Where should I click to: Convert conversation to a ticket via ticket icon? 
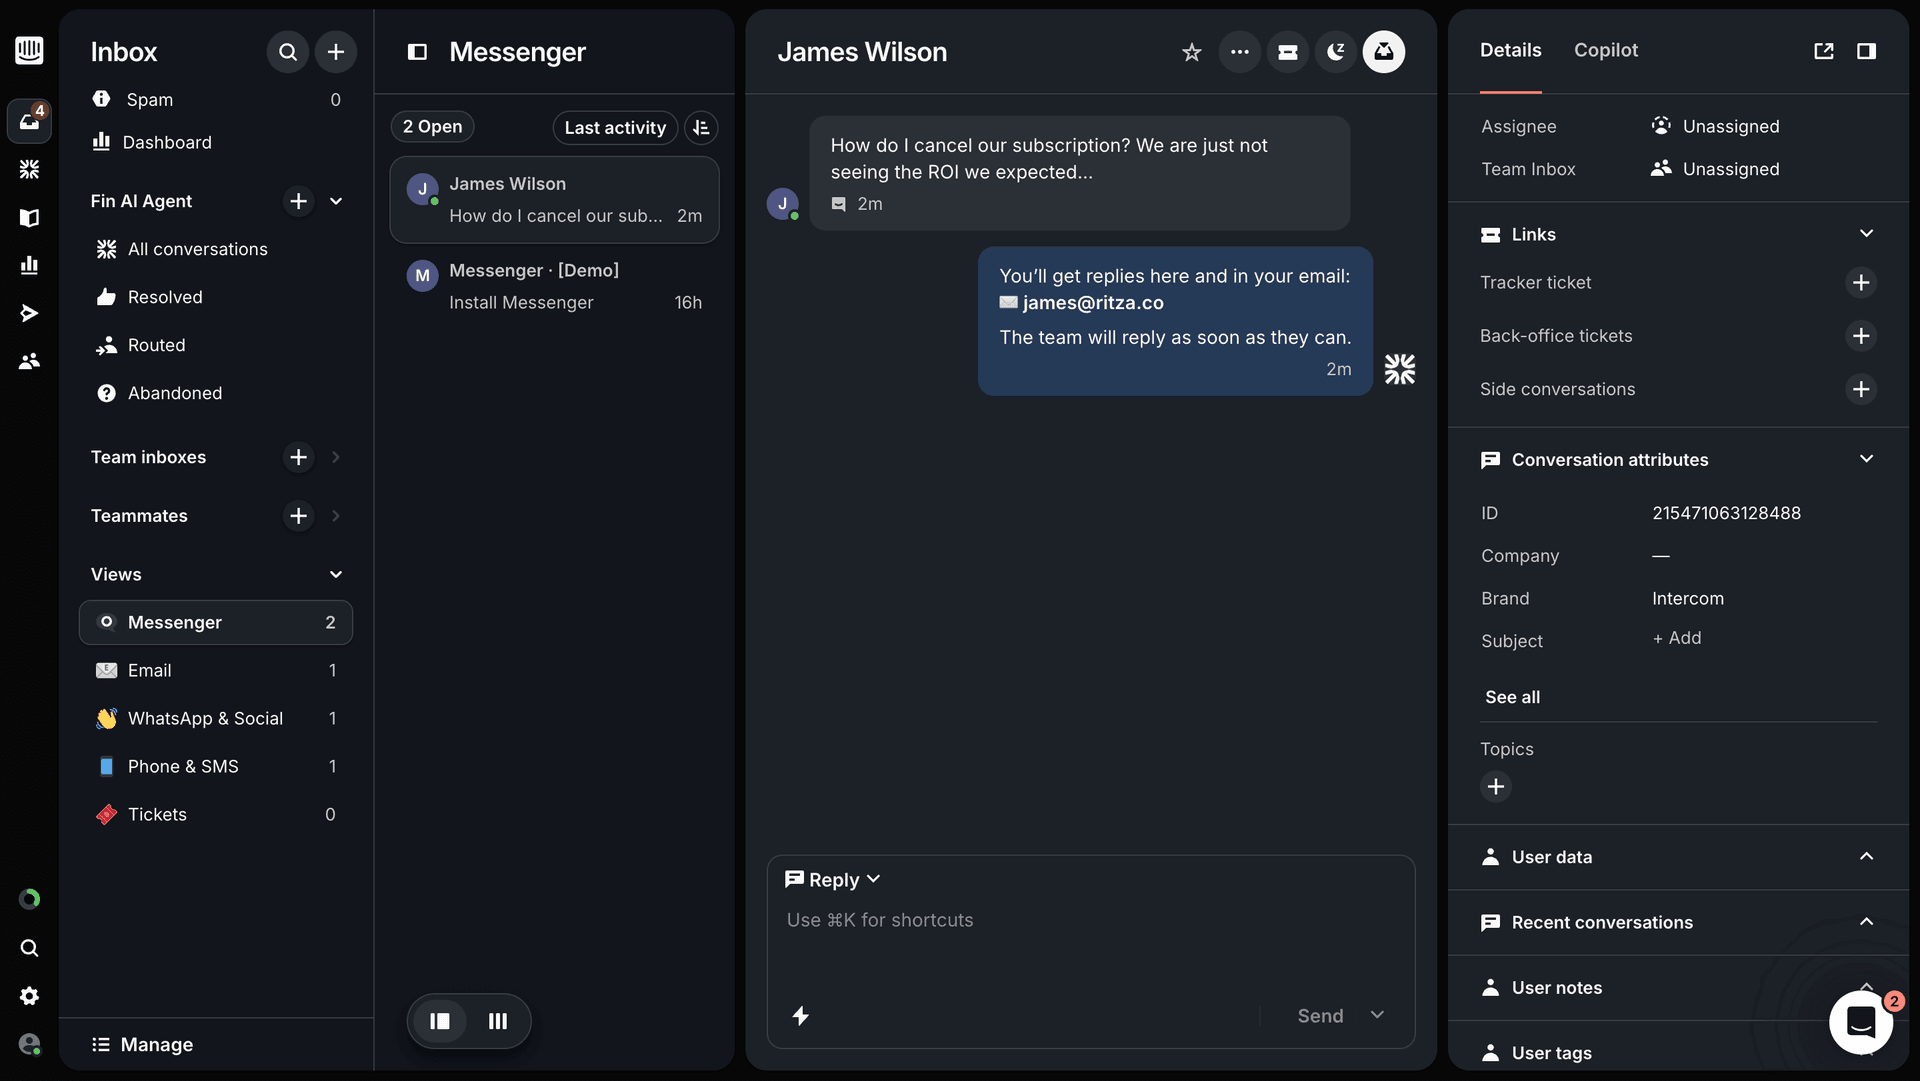click(x=1287, y=51)
